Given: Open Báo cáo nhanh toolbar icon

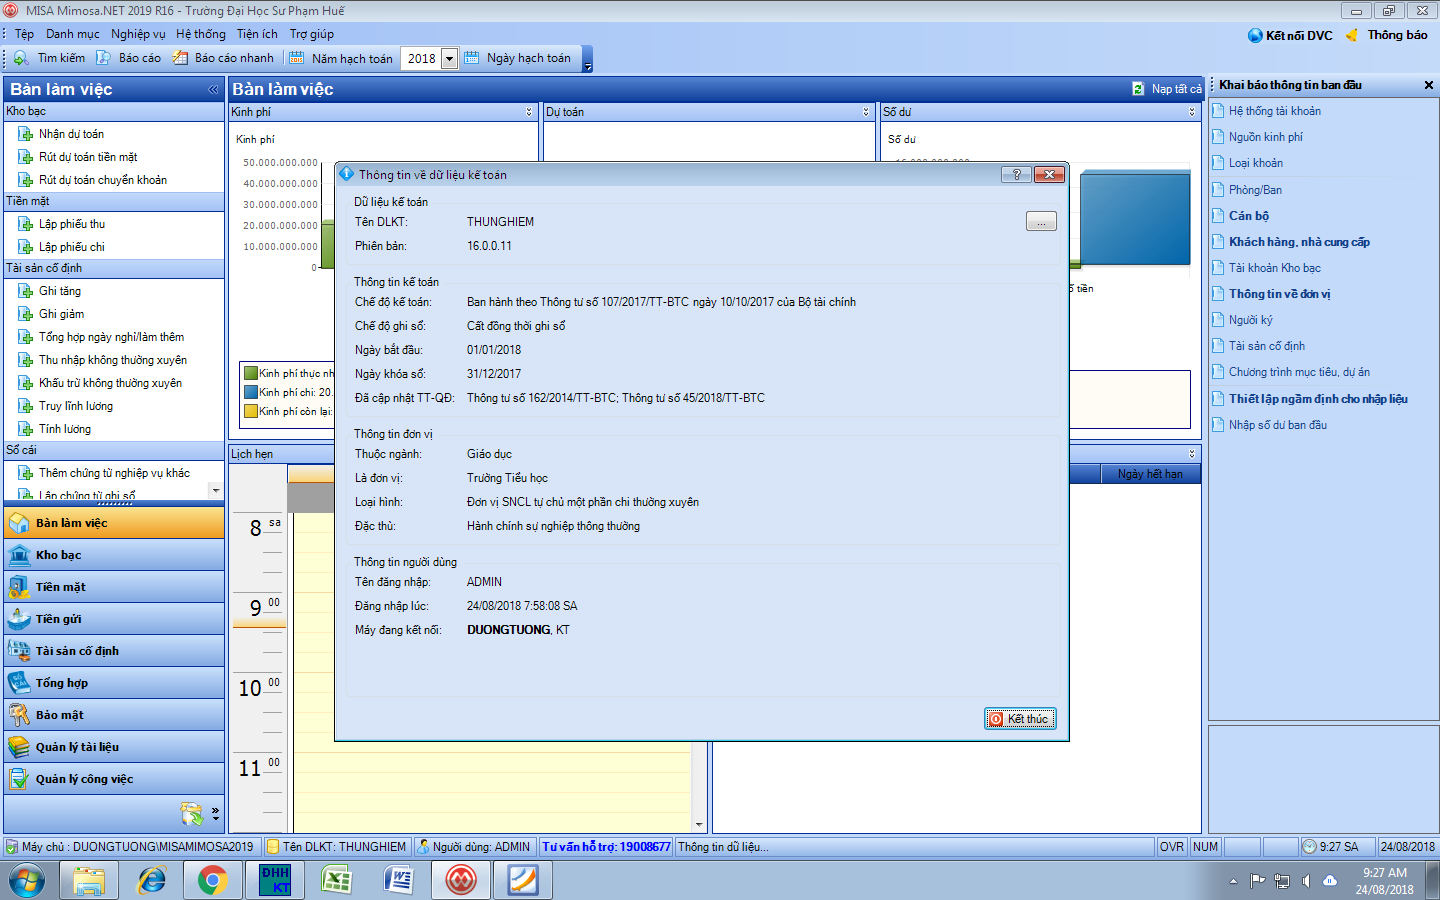Looking at the screenshot, I should [x=180, y=58].
